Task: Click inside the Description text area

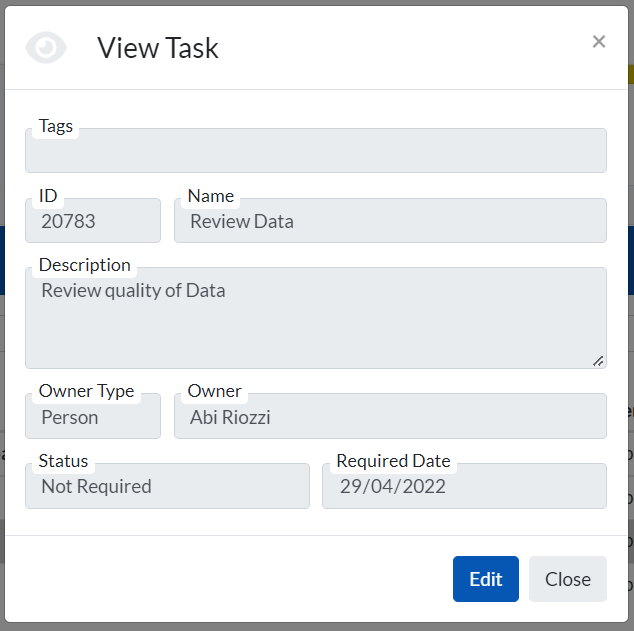Action: point(315,320)
